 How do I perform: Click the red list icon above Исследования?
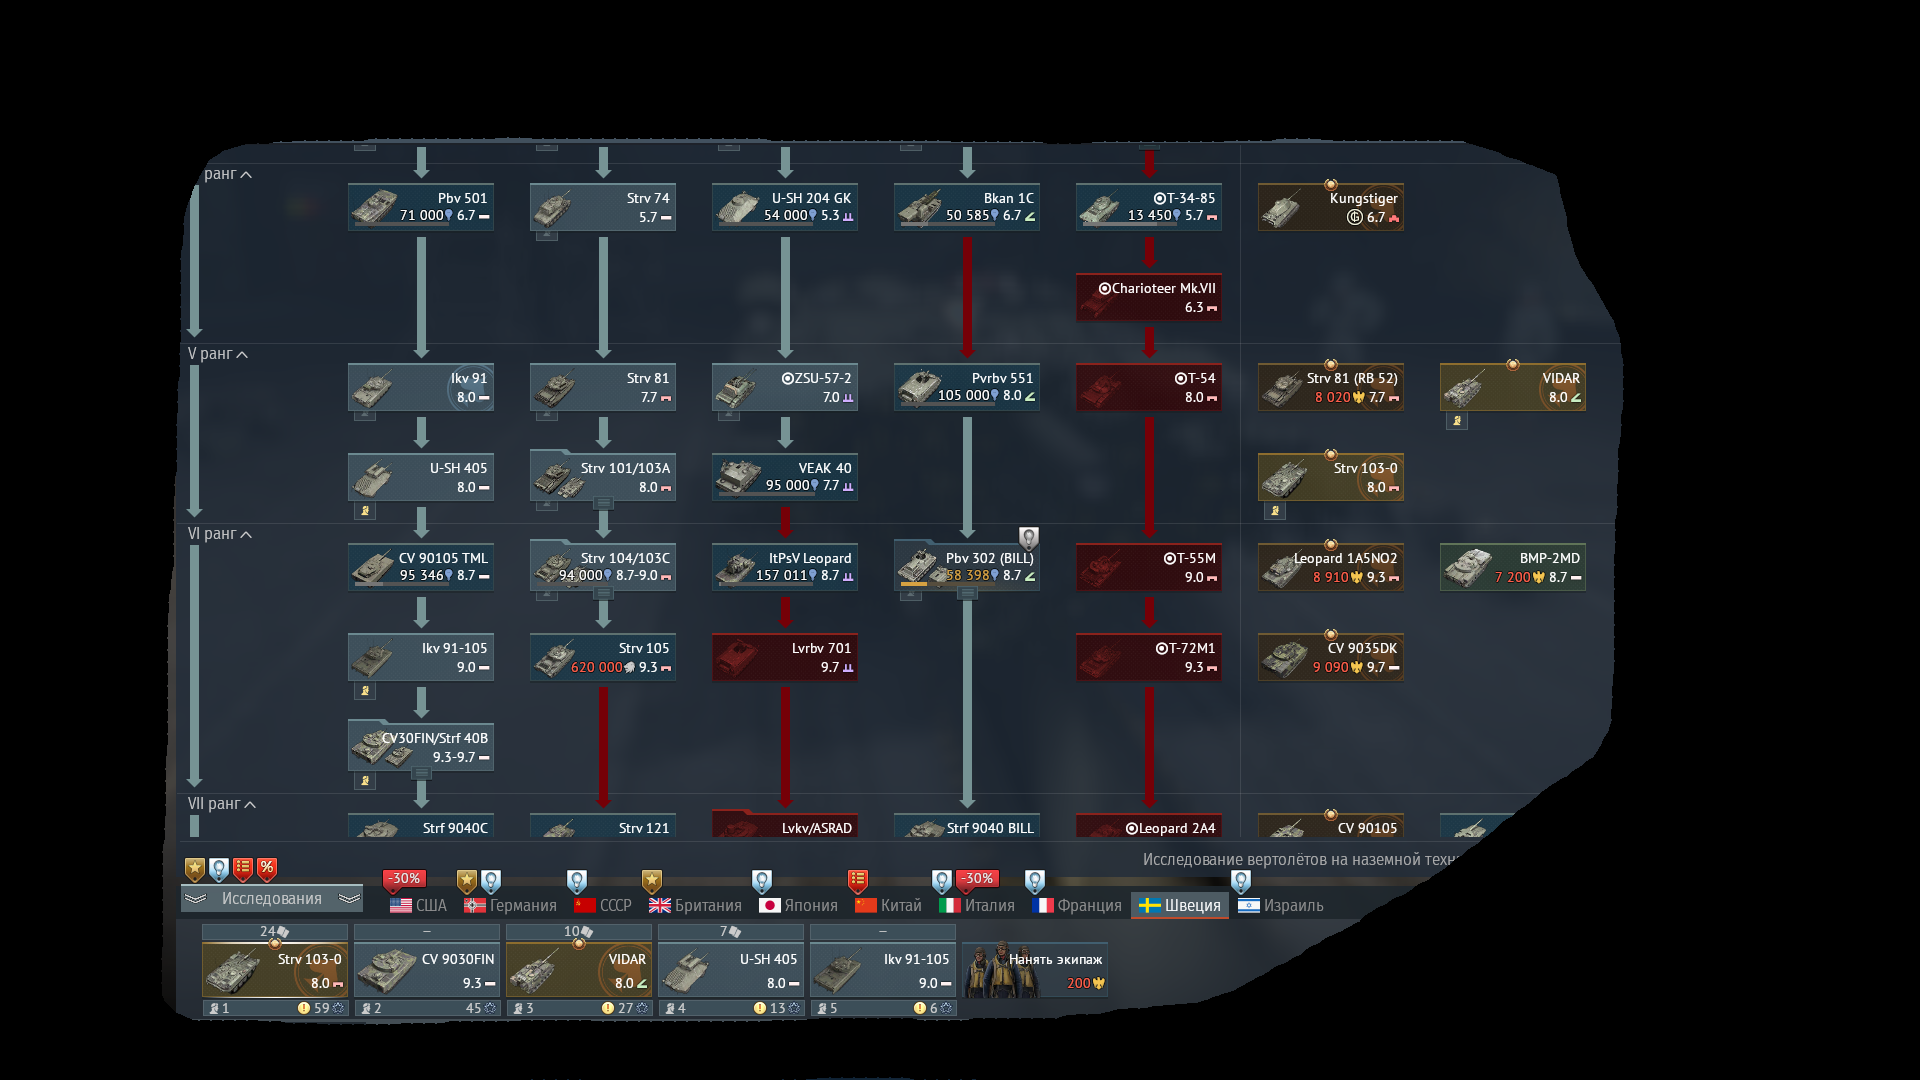pyautogui.click(x=243, y=868)
